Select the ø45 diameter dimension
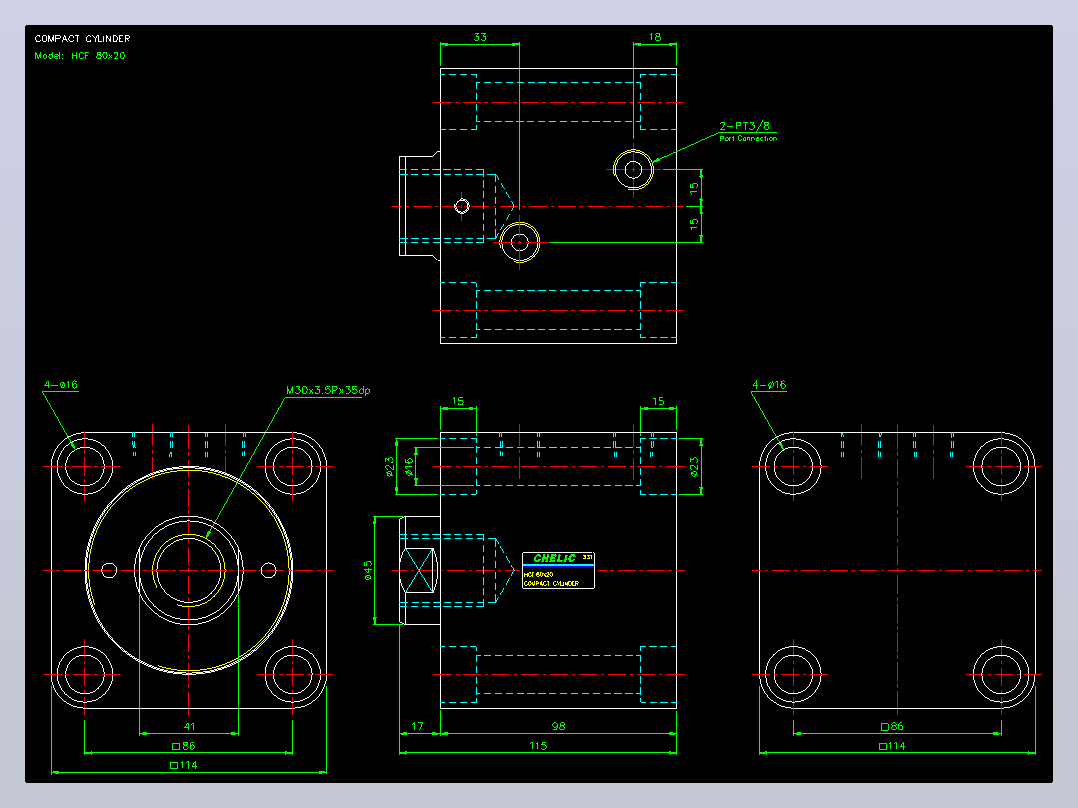Image resolution: width=1078 pixels, height=808 pixels. tap(368, 570)
